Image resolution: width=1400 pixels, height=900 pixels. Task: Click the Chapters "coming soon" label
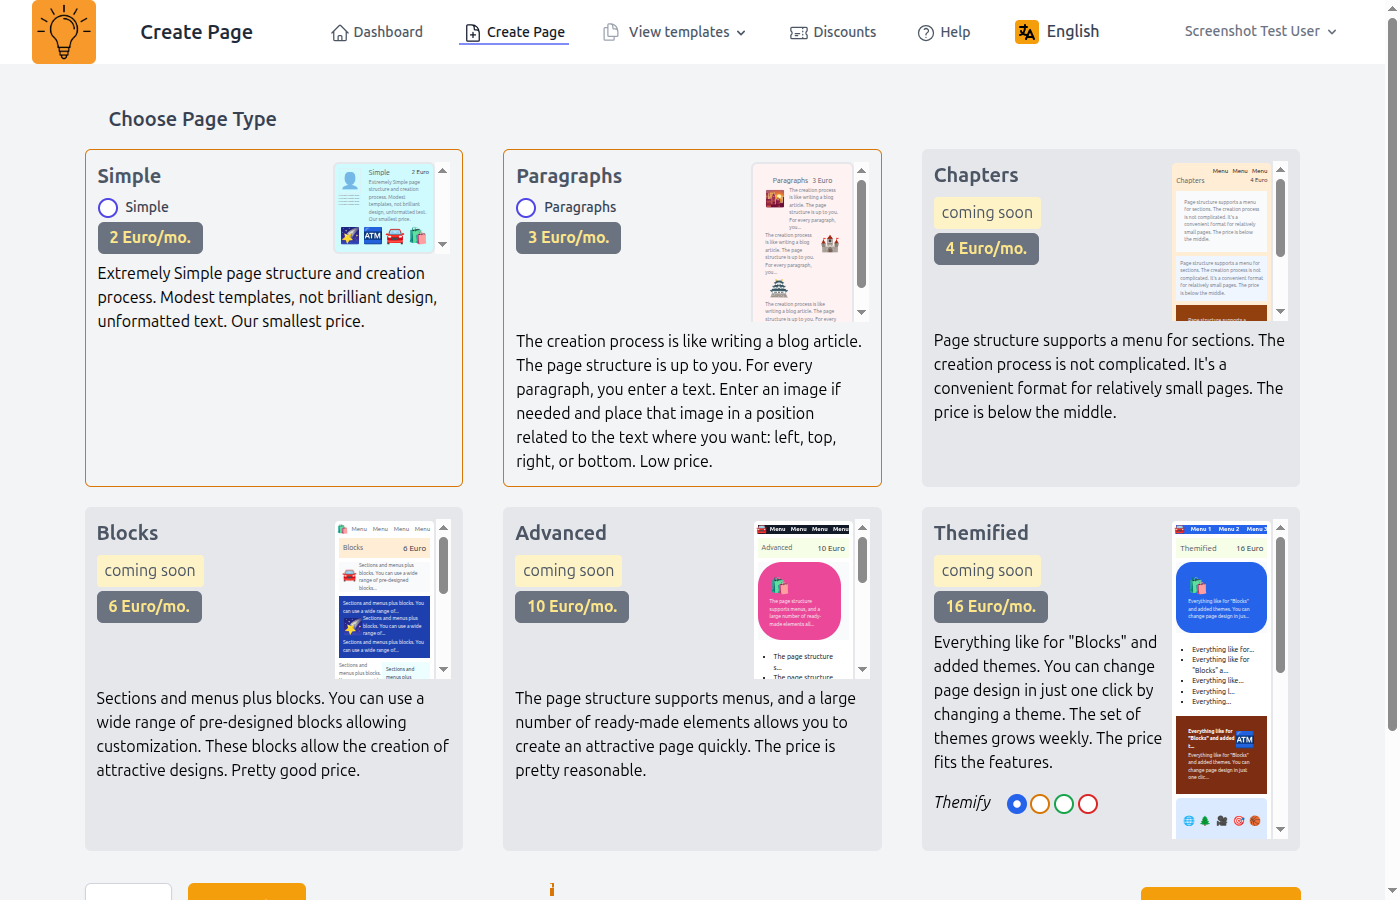click(x=987, y=213)
